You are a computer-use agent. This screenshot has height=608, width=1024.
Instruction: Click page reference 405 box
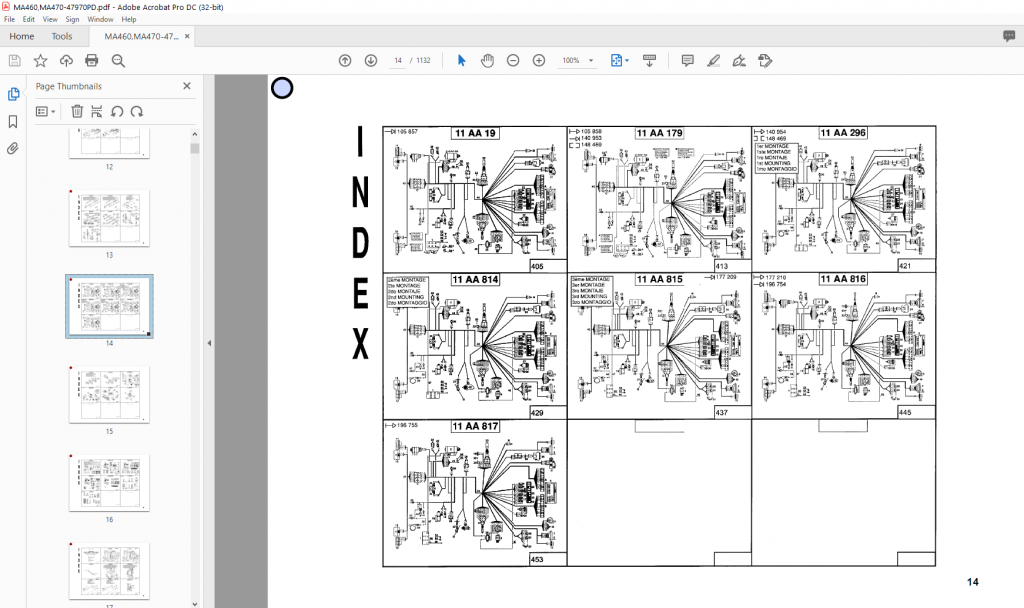tap(548, 266)
